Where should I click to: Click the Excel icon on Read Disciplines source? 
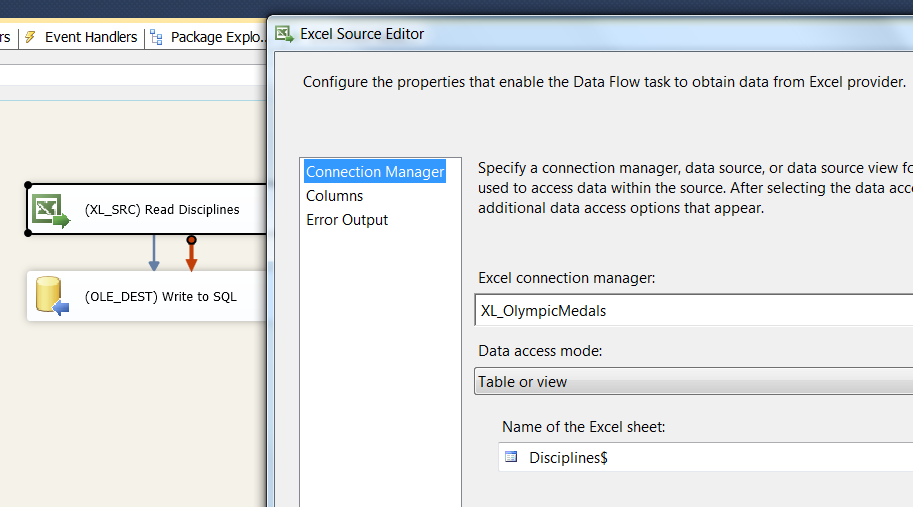click(51, 210)
